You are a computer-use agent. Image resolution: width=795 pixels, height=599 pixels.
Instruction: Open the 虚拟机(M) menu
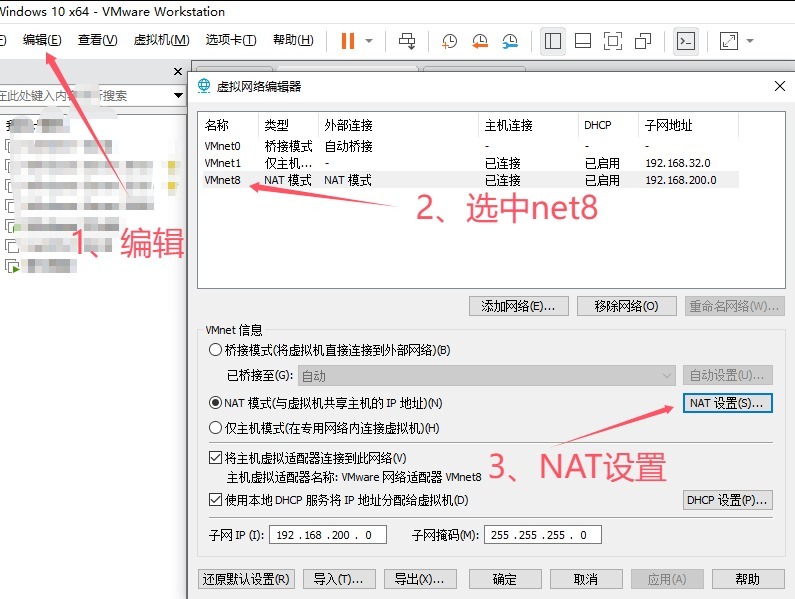click(x=161, y=40)
